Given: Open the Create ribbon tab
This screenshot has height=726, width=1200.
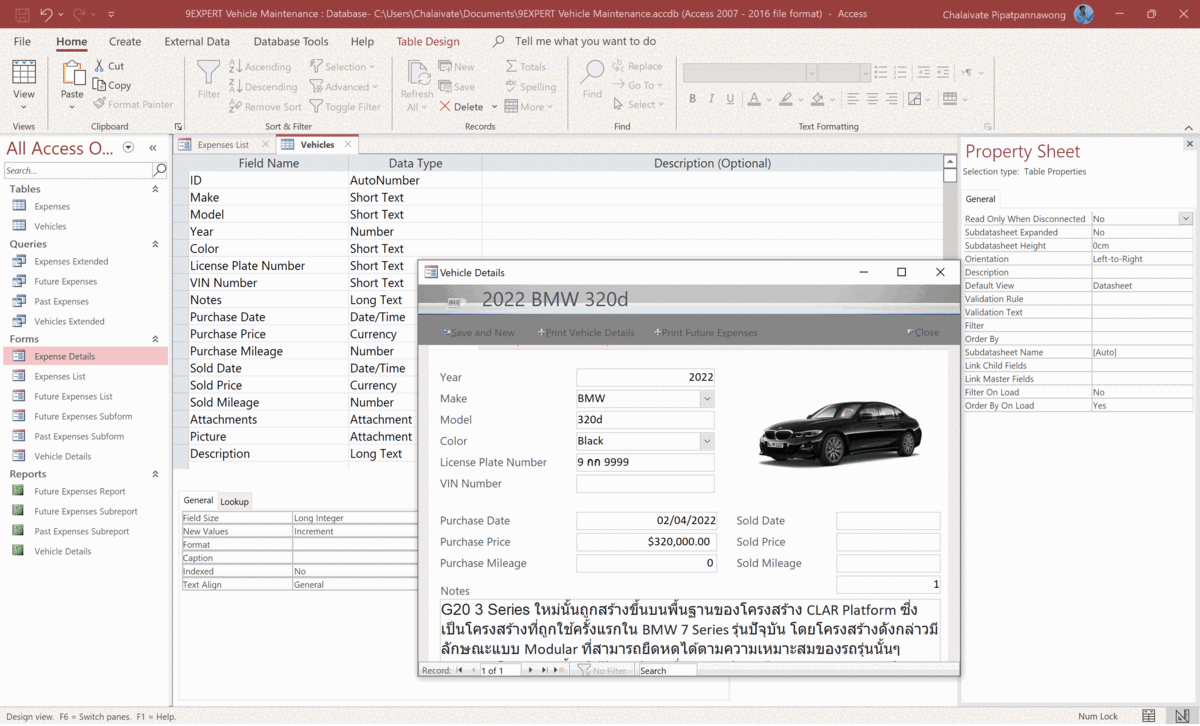Looking at the screenshot, I should pyautogui.click(x=124, y=42).
